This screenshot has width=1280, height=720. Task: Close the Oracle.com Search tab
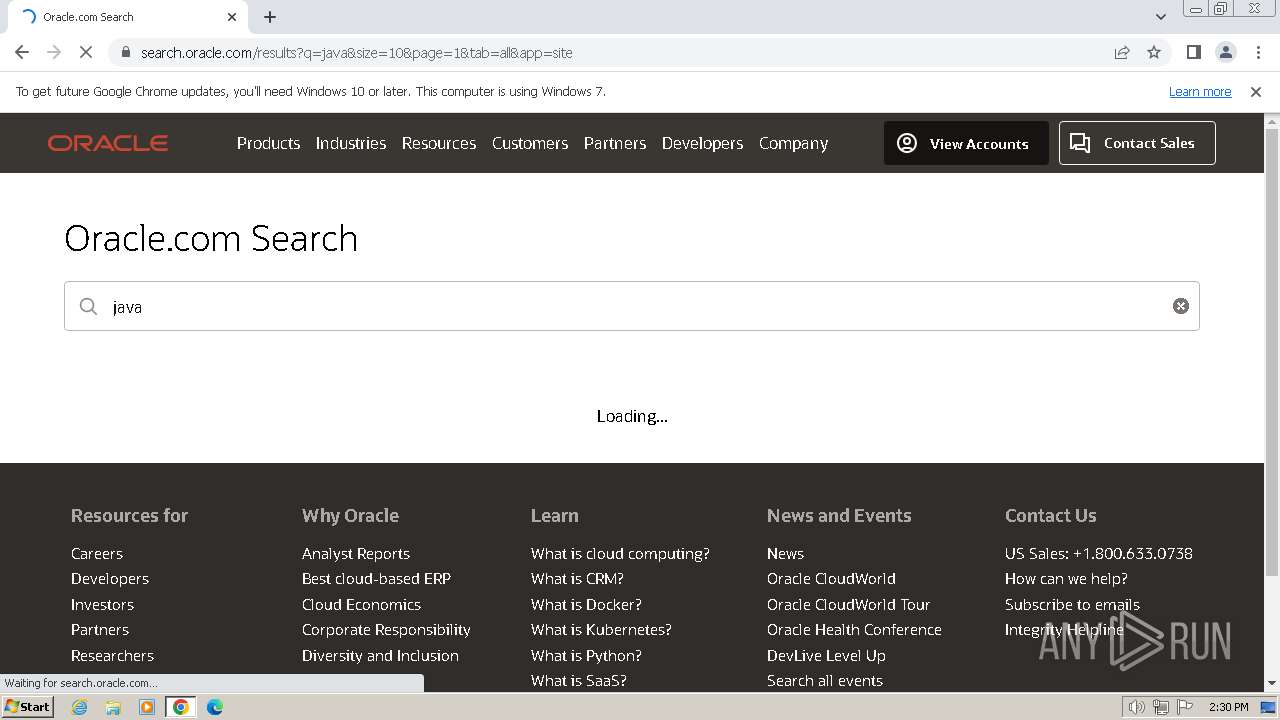tap(232, 17)
